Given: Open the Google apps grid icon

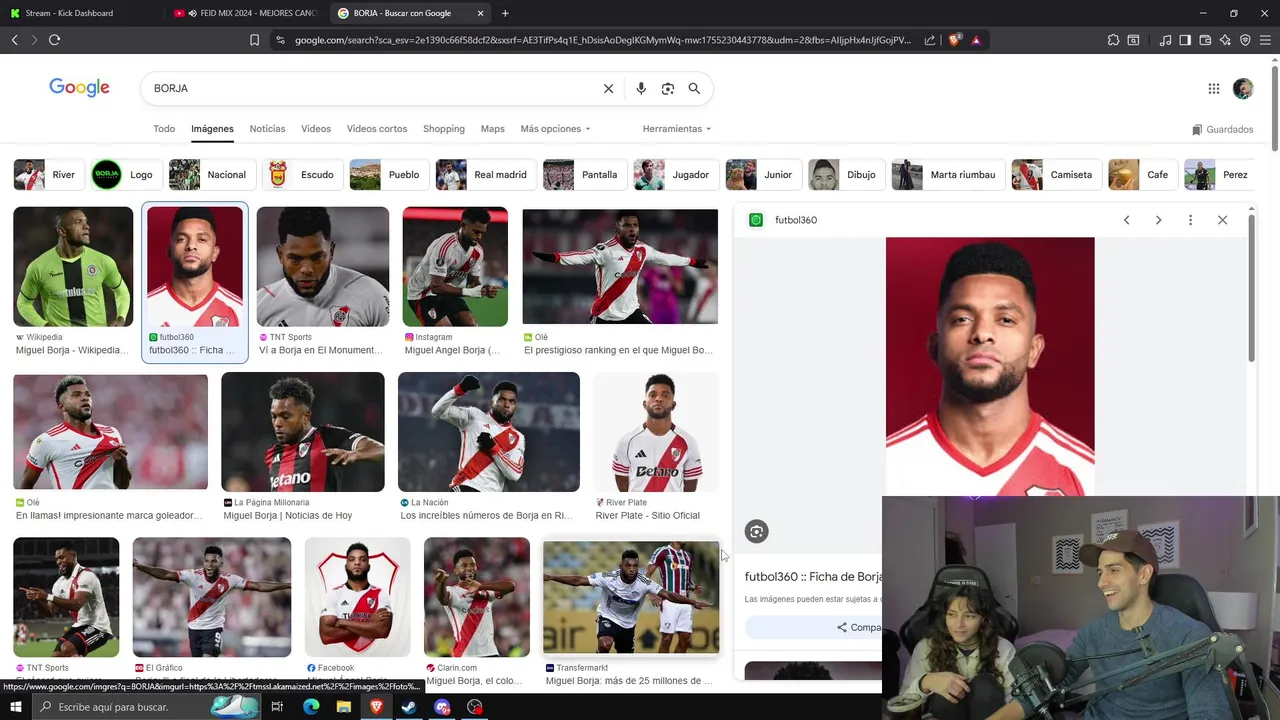Looking at the screenshot, I should (x=1213, y=89).
